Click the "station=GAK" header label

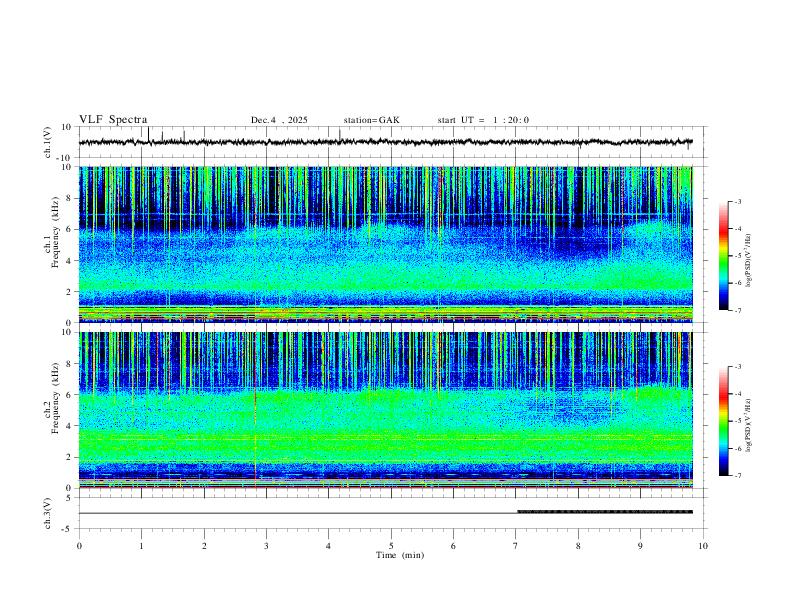371,120
